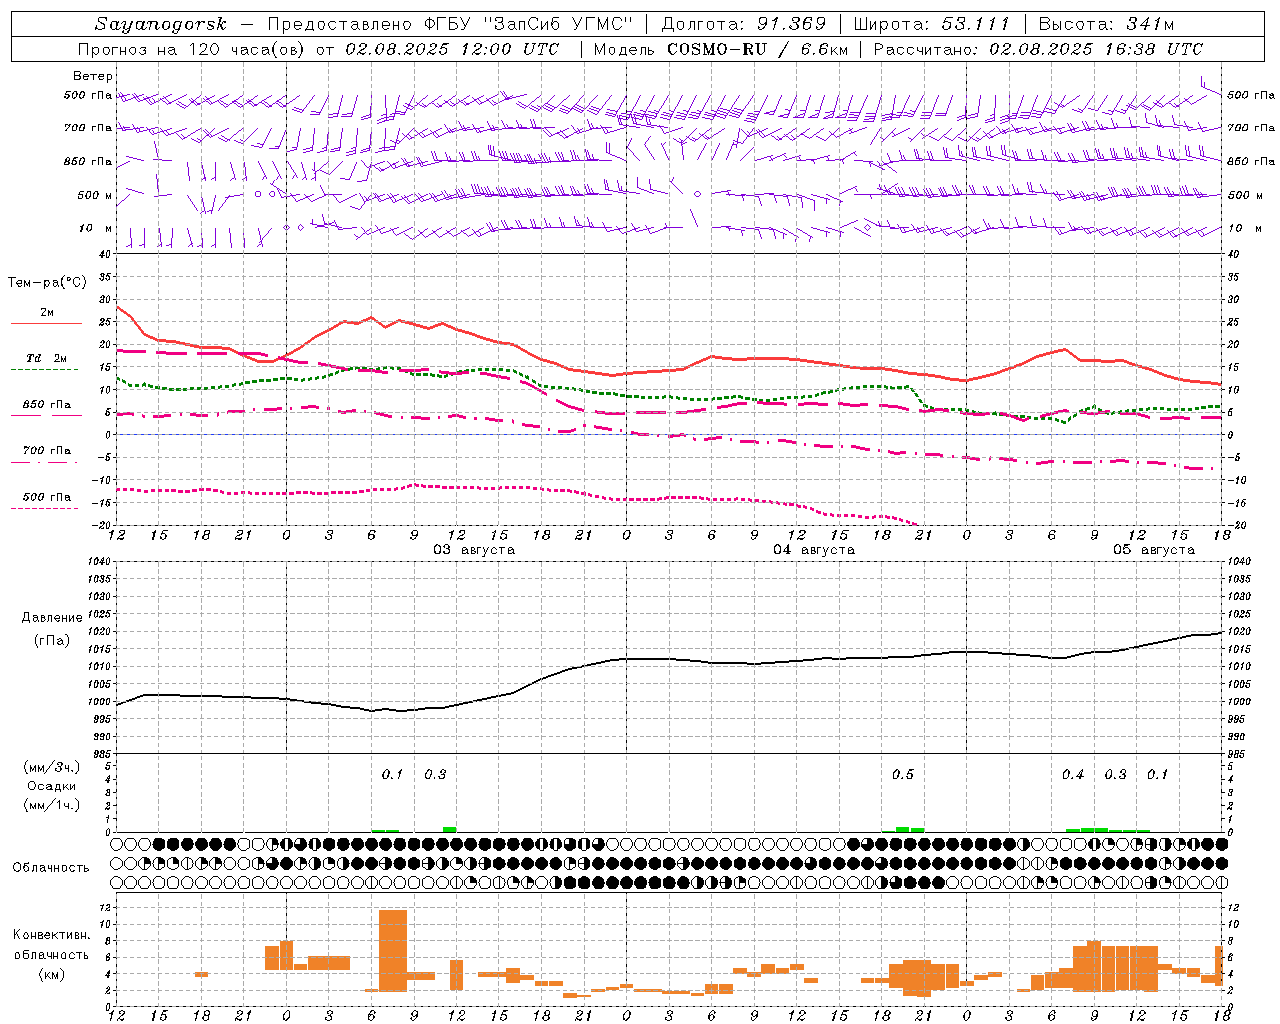Image resolution: width=1280 pixels, height=1024 pixels.
Task: Click the 'Долгота: 91.369' longitude field
Action: click(744, 24)
